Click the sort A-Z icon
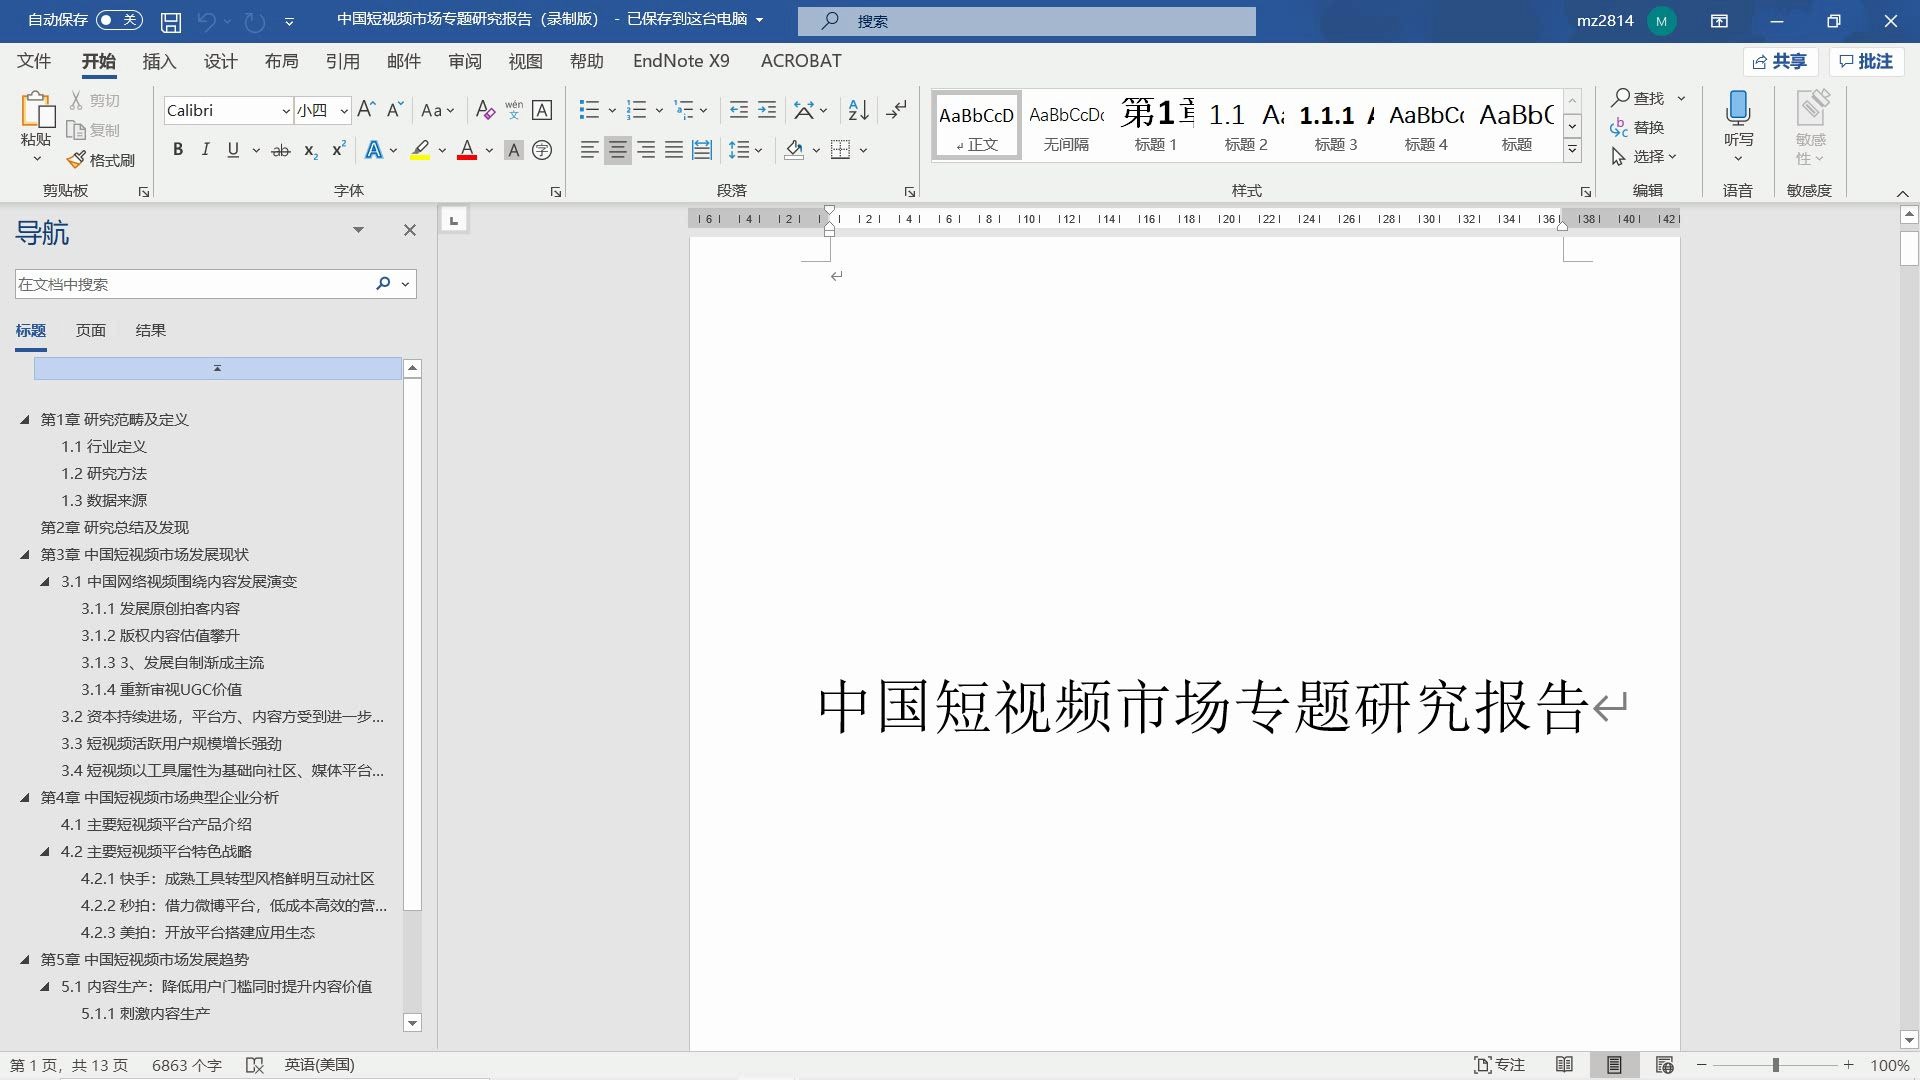 pos(858,110)
